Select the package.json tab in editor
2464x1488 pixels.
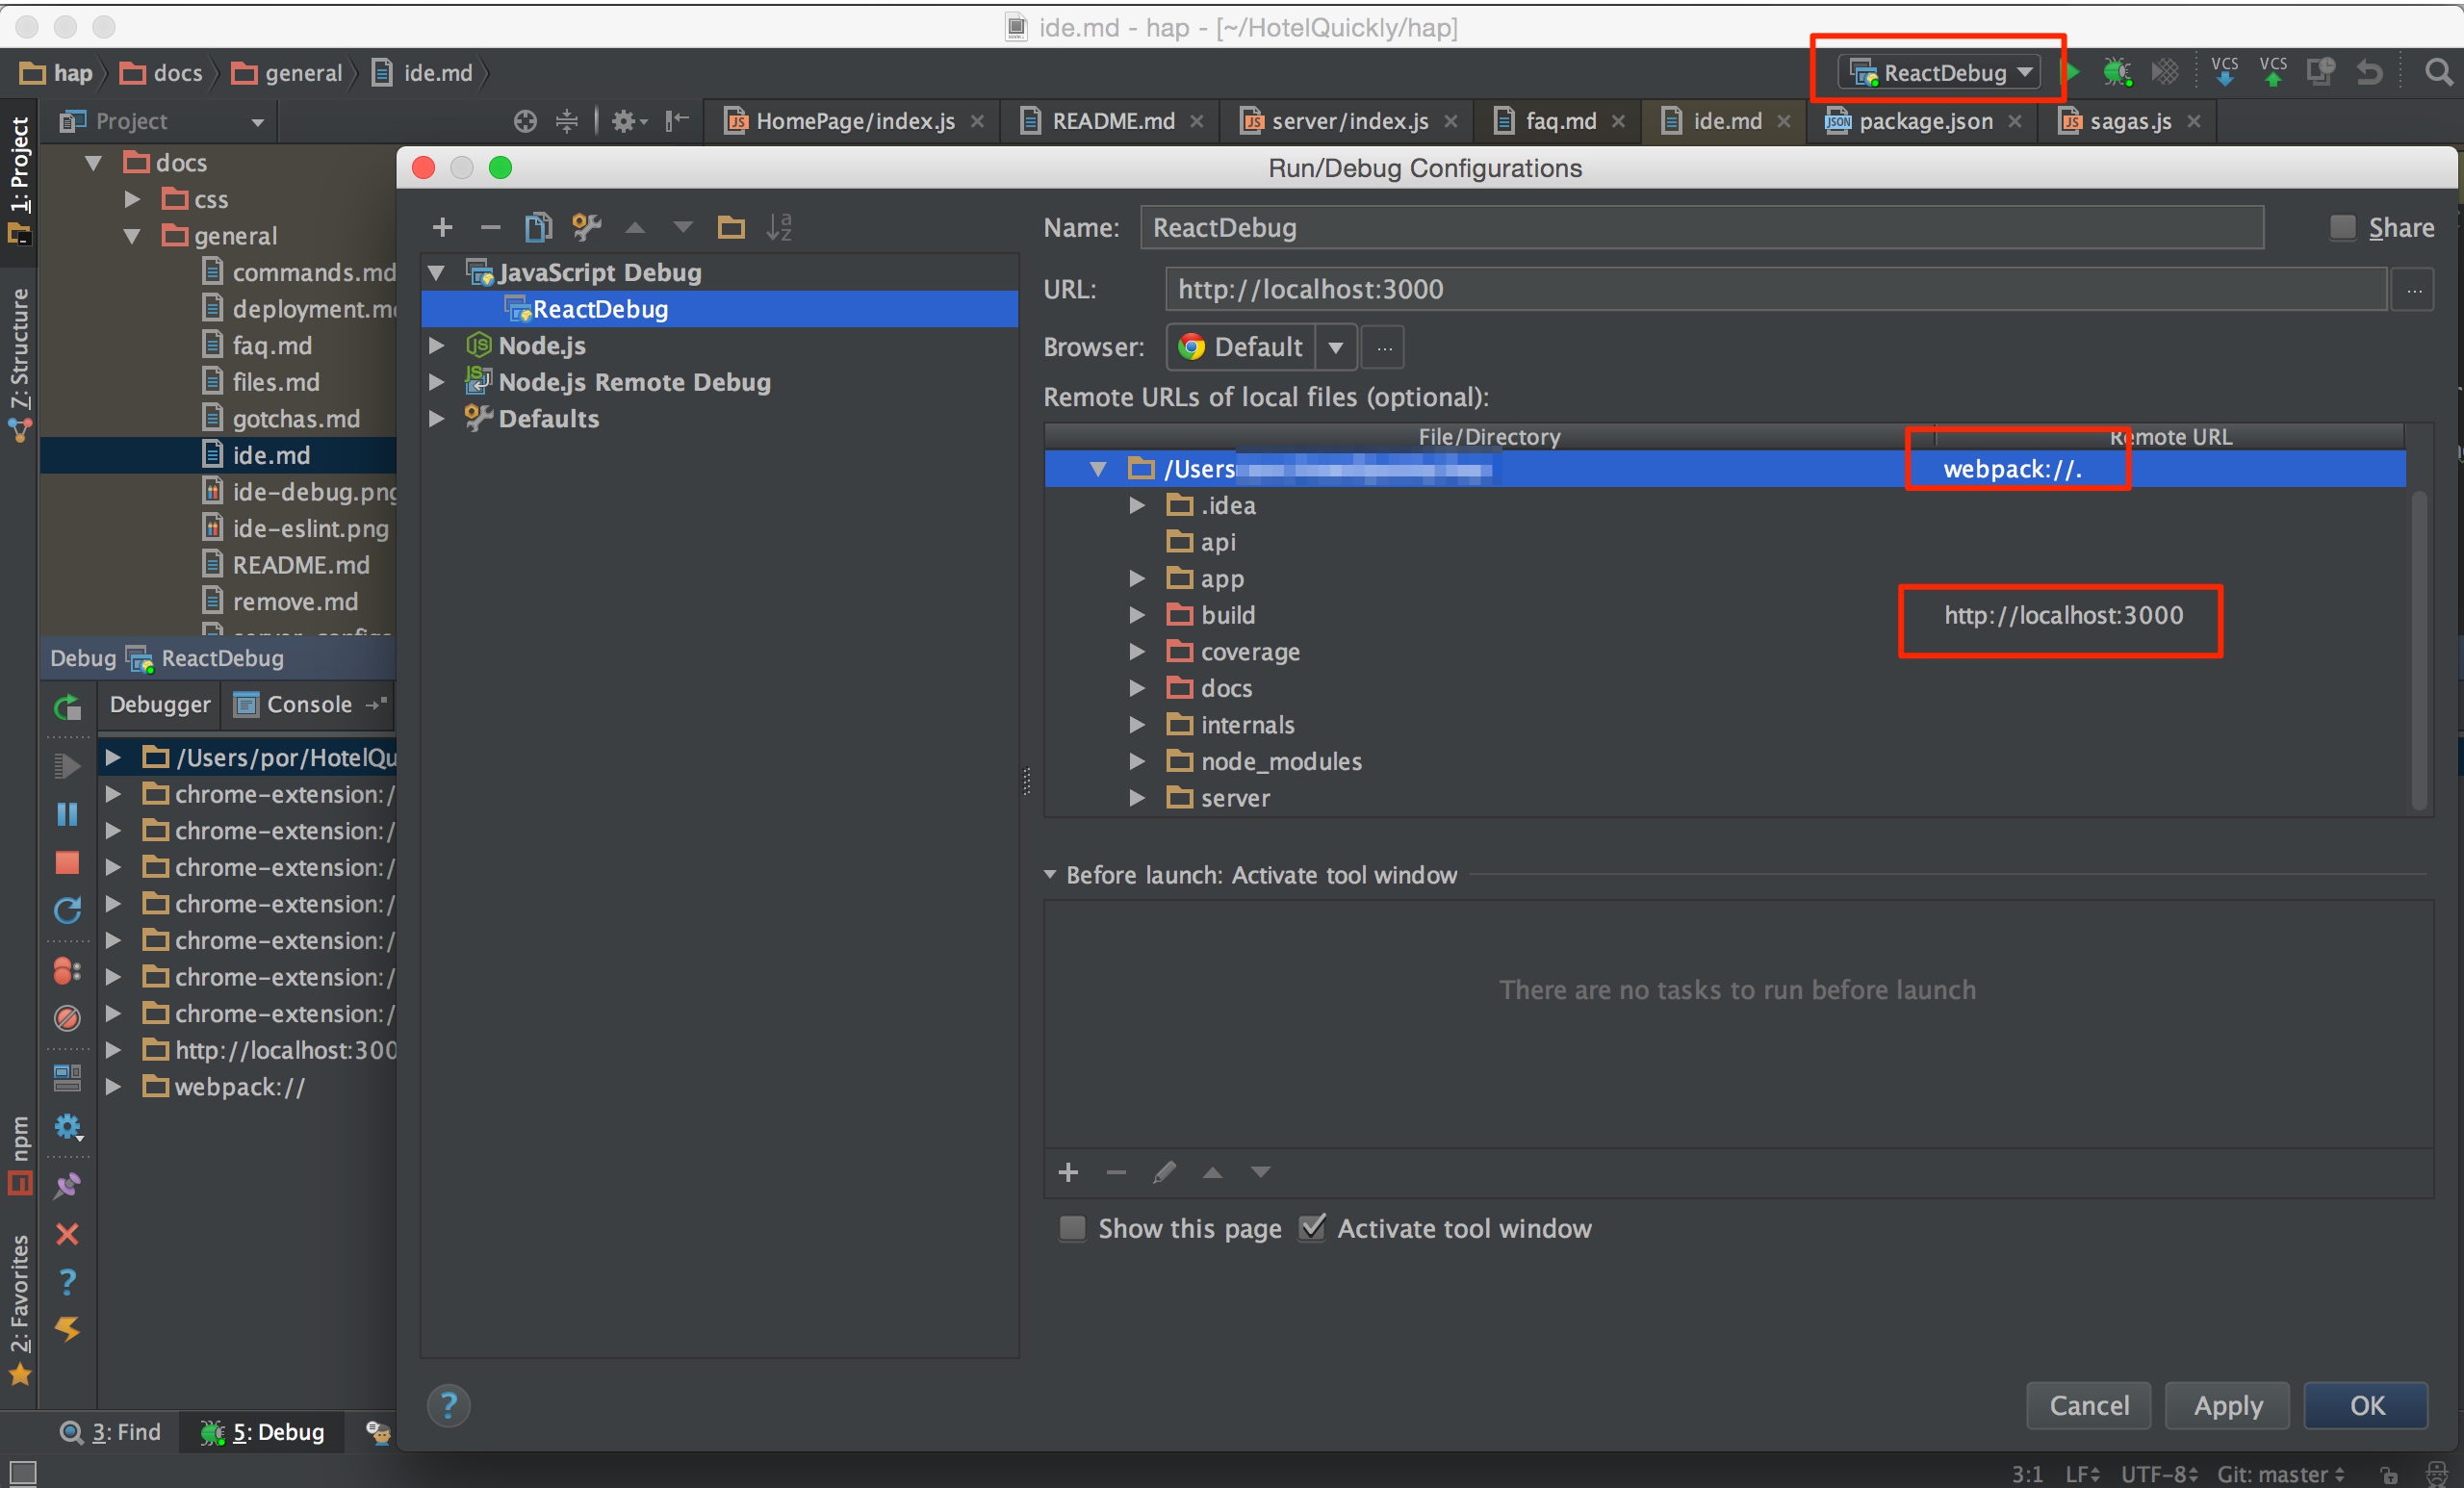1918,118
